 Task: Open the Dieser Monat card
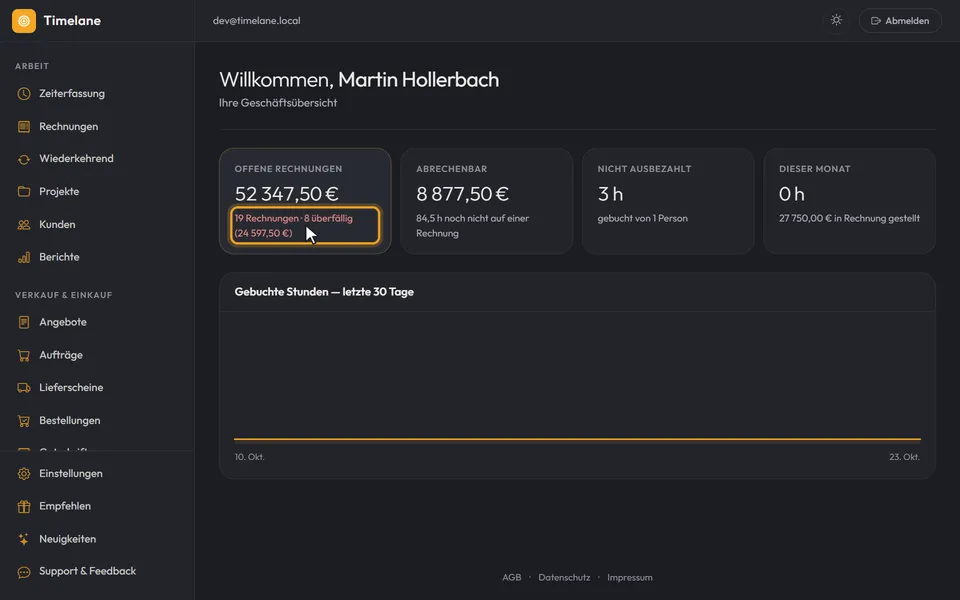tap(850, 201)
